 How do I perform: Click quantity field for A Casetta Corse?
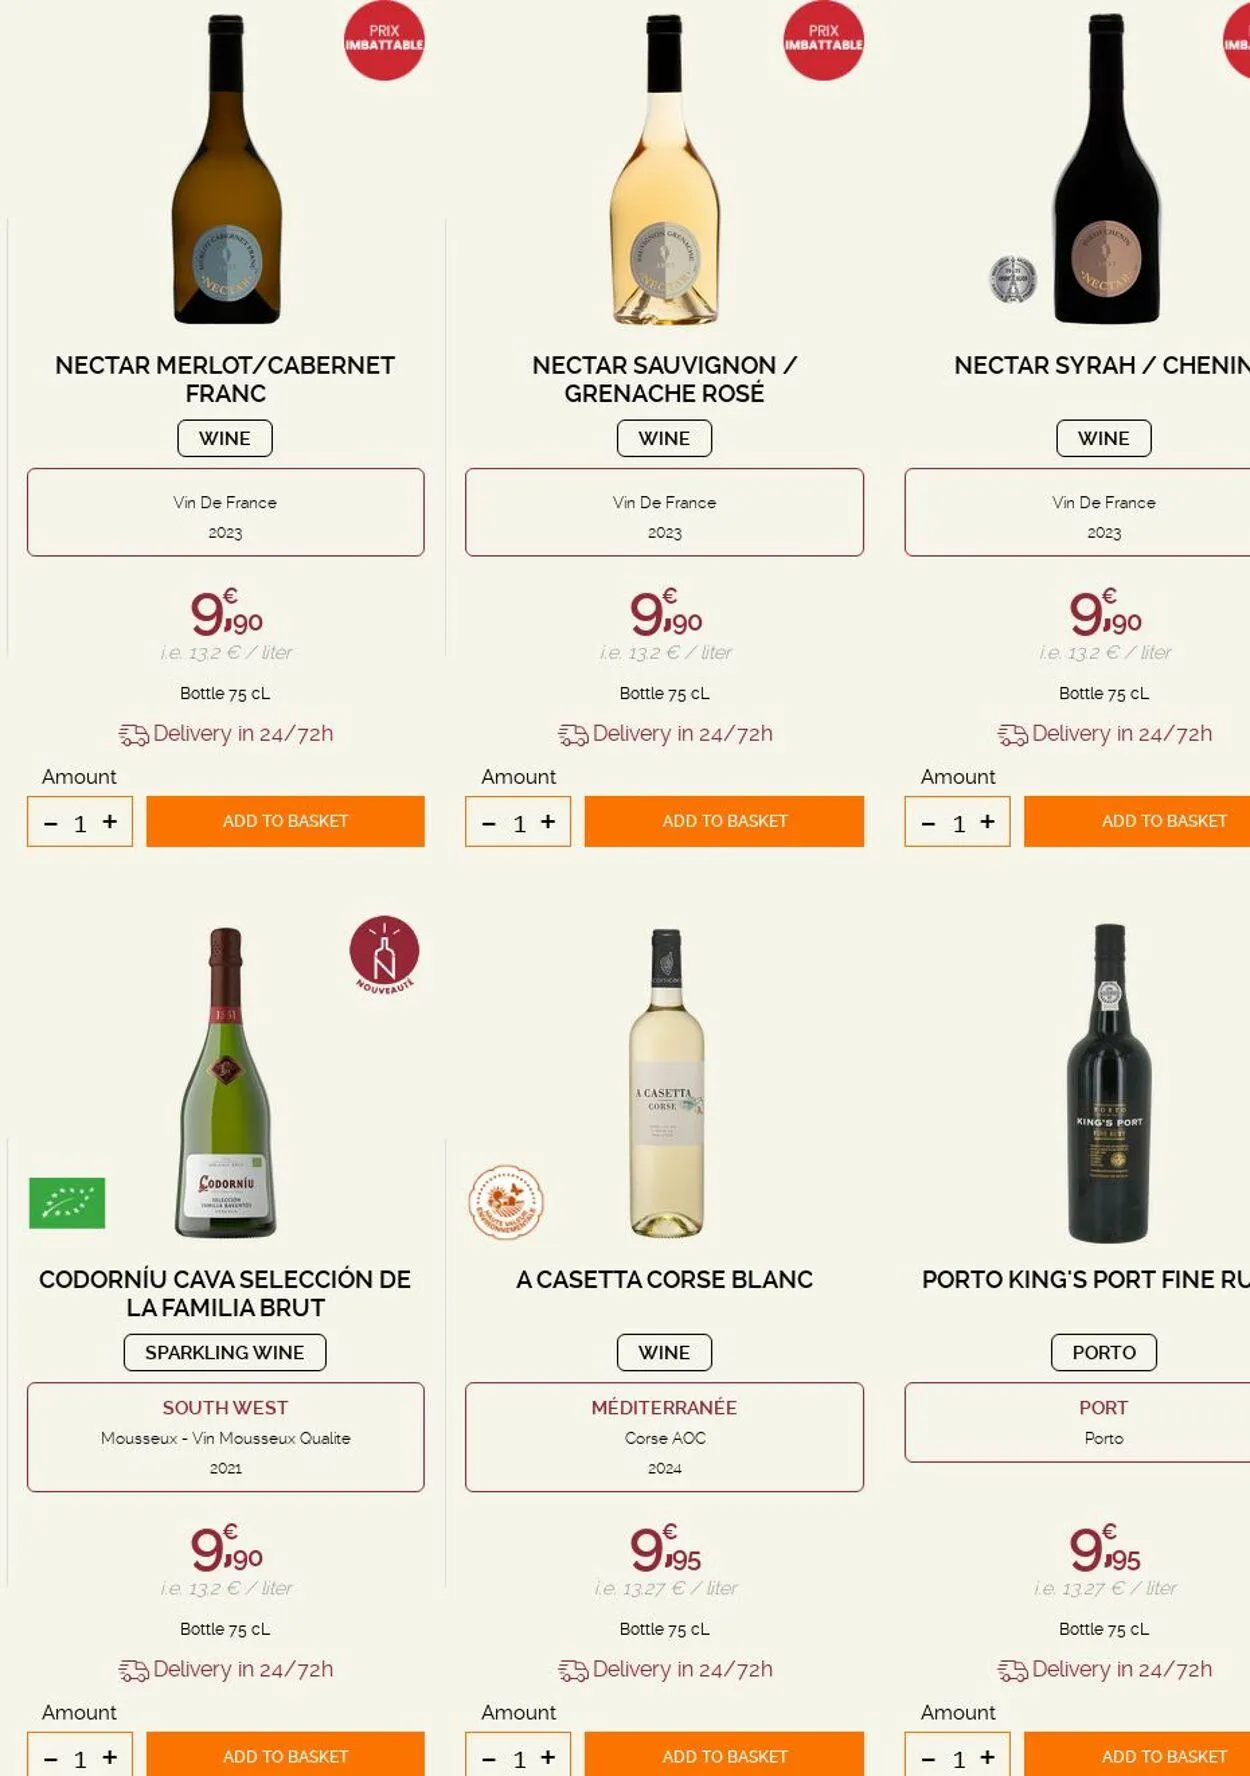click(x=519, y=1759)
